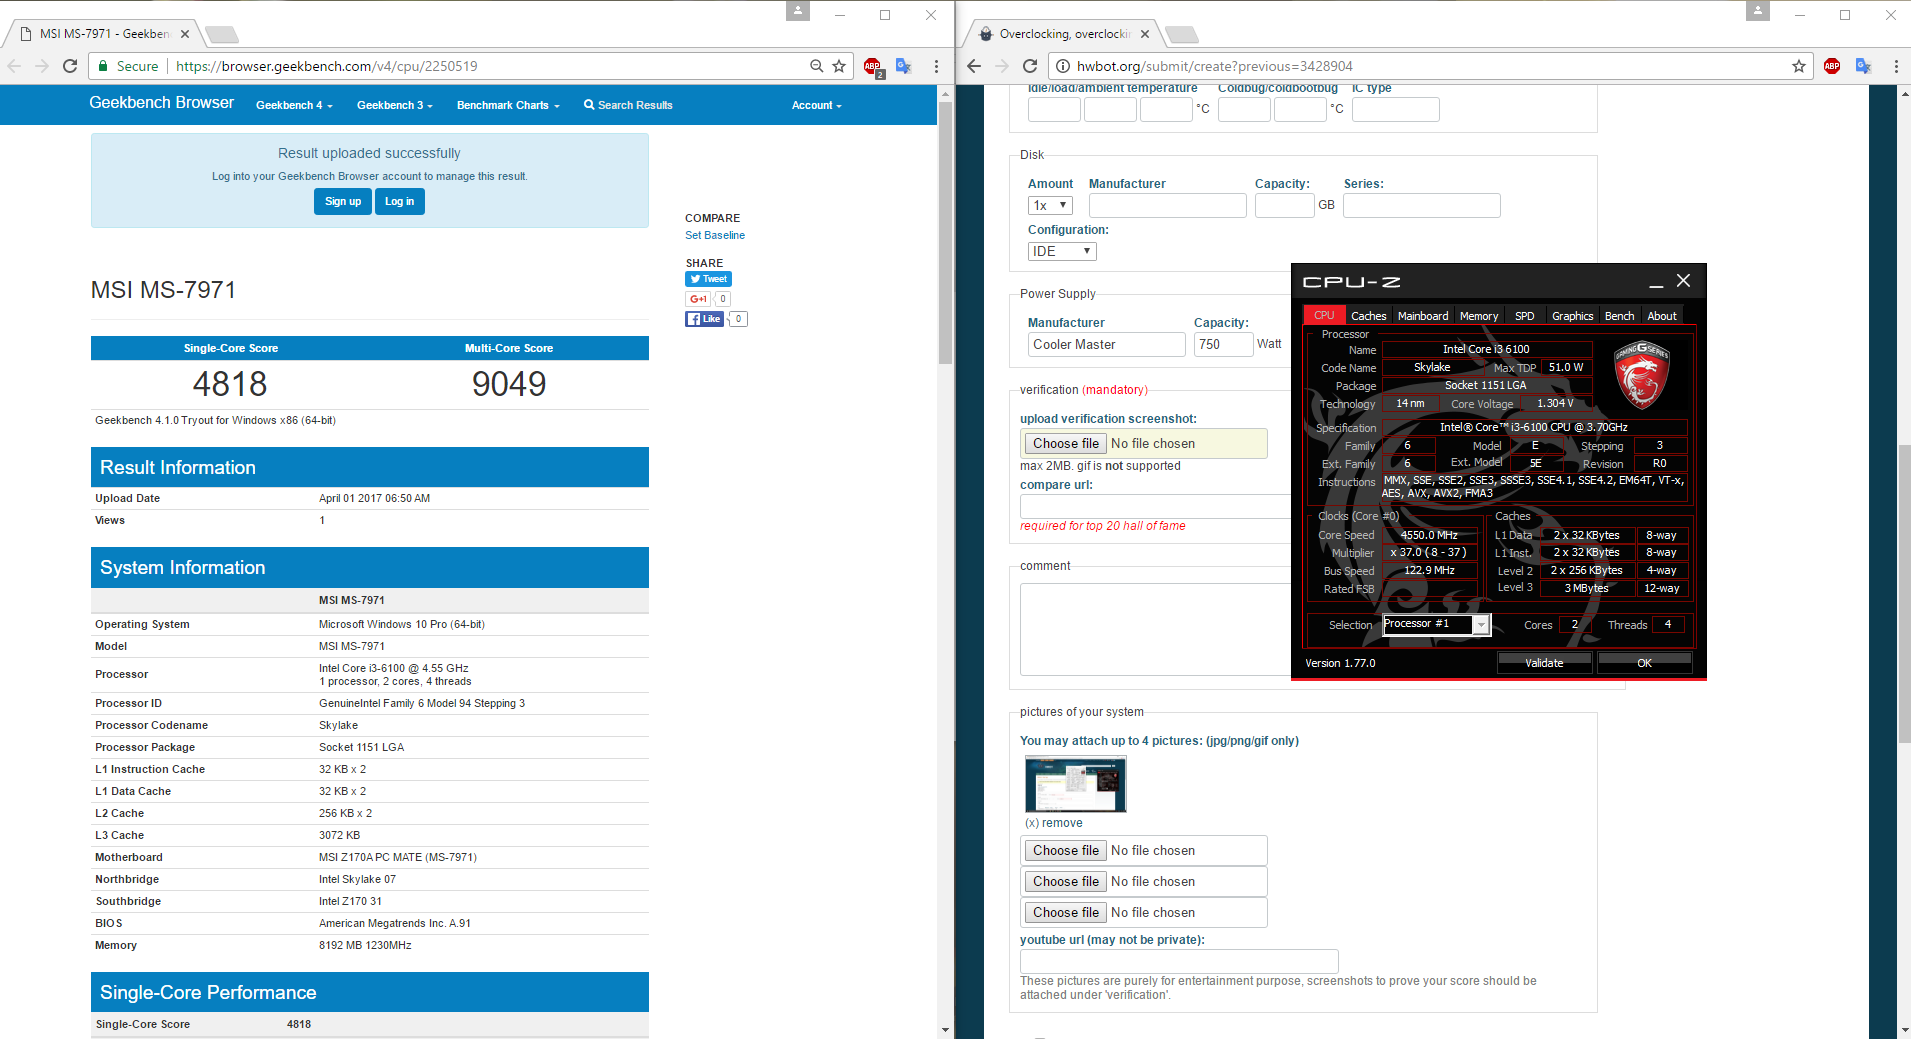Image resolution: width=1911 pixels, height=1039 pixels.
Task: Like the result on Facebook
Action: click(x=704, y=319)
